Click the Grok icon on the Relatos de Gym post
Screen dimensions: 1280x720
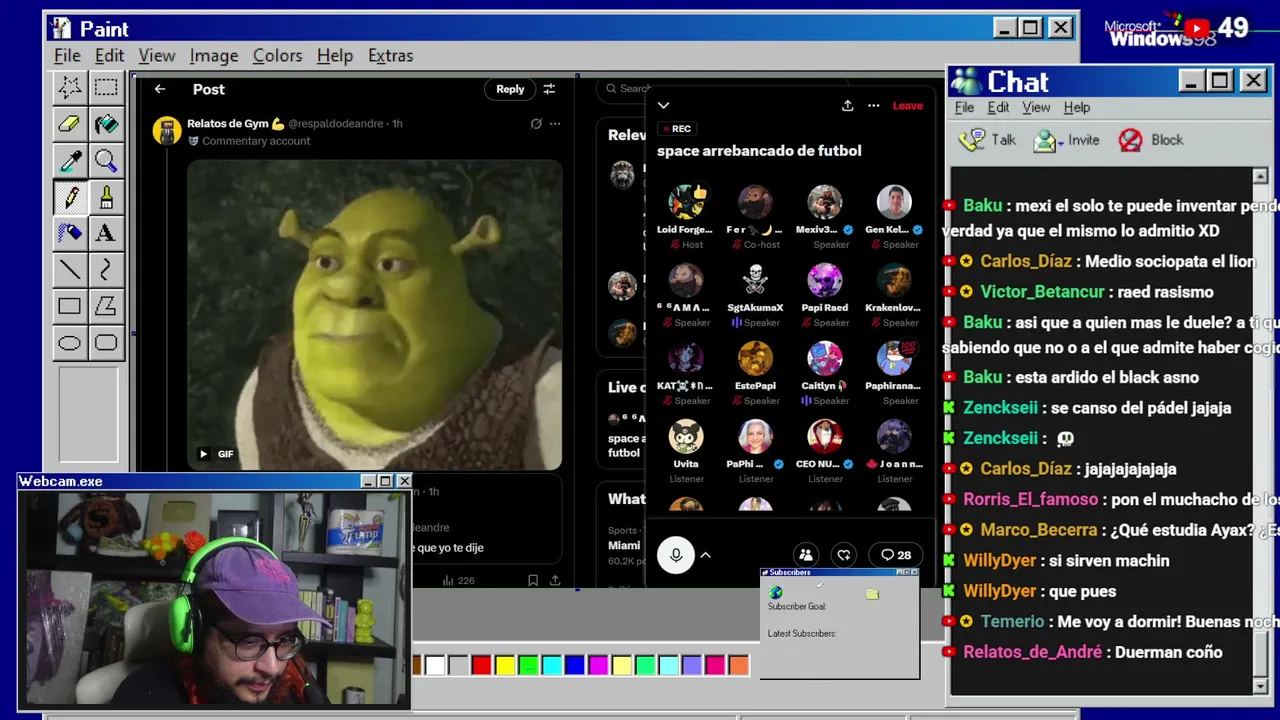(536, 124)
